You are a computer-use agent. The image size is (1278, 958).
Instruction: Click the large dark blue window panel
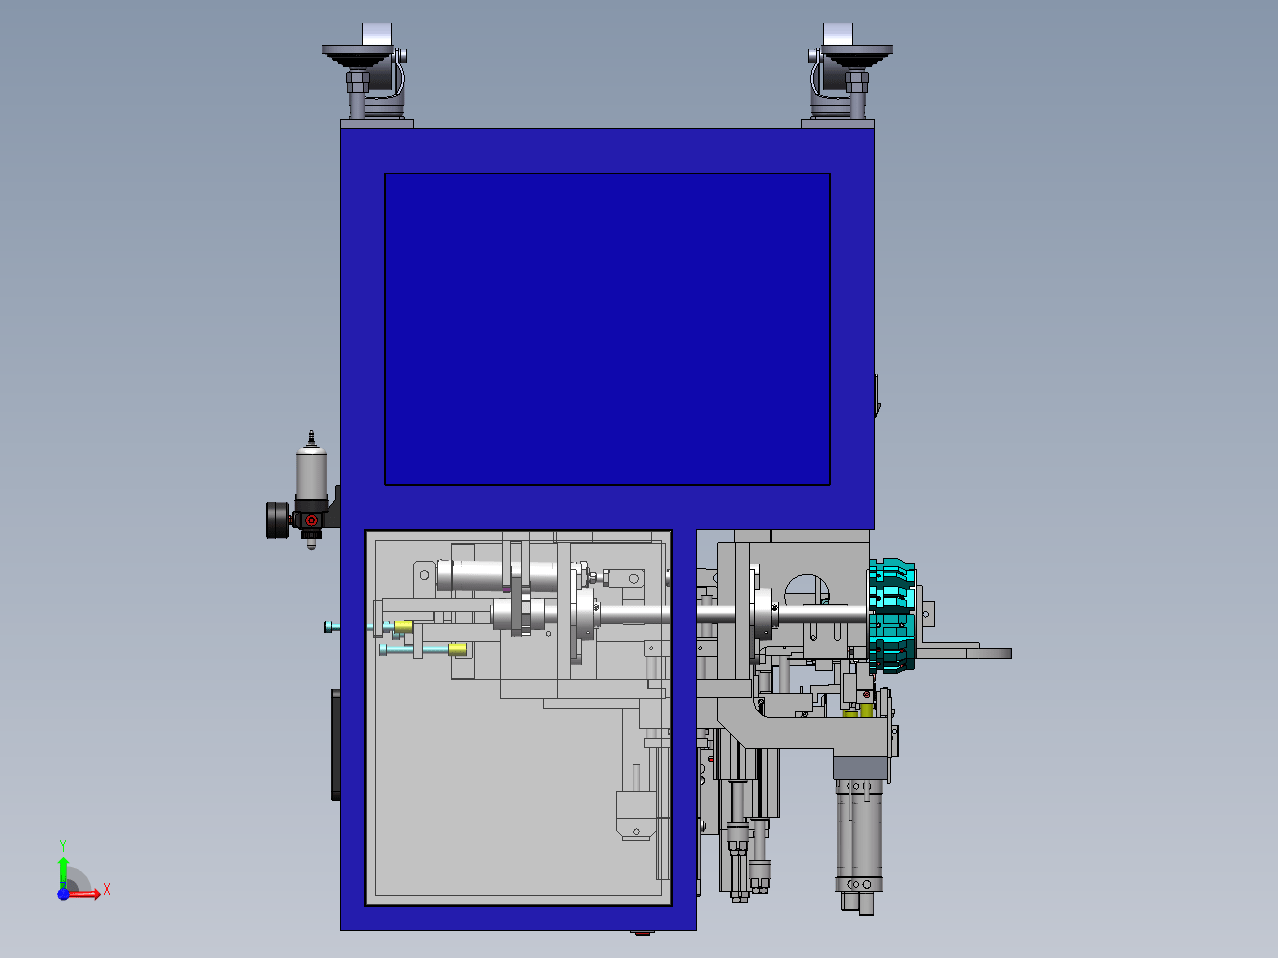(x=607, y=329)
